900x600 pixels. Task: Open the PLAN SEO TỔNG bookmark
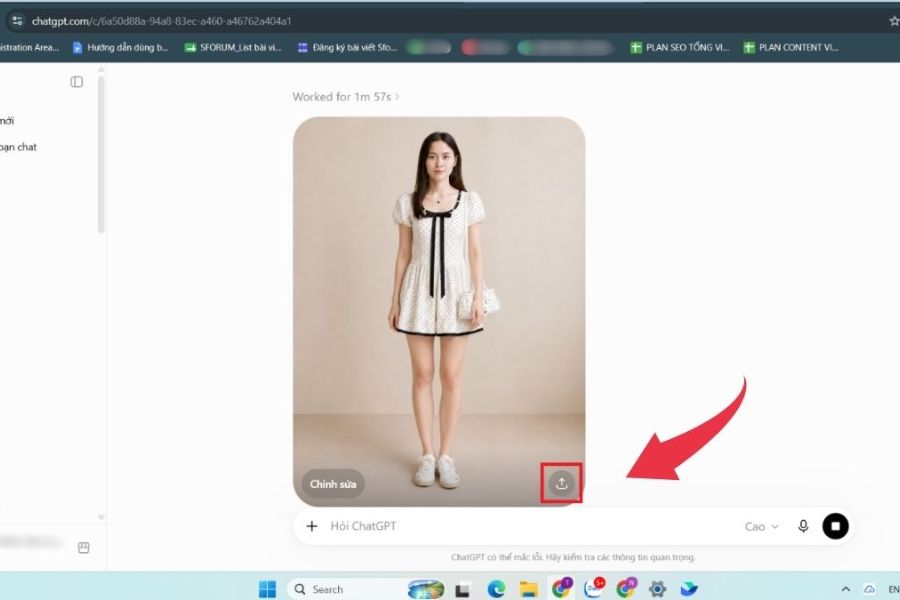(x=680, y=48)
